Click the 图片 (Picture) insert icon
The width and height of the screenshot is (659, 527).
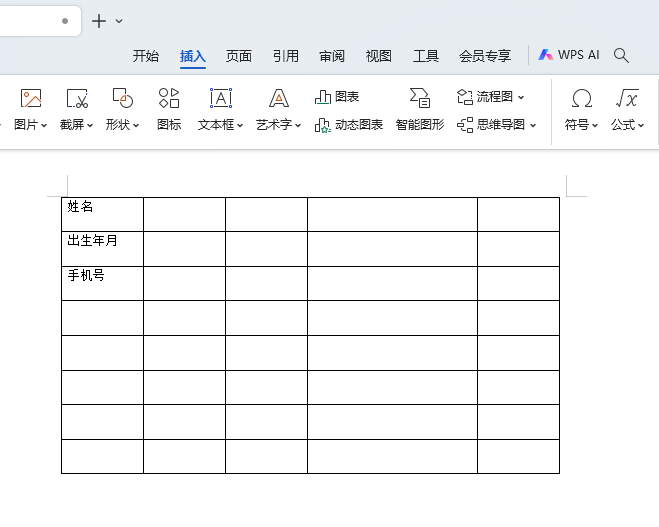click(31, 98)
